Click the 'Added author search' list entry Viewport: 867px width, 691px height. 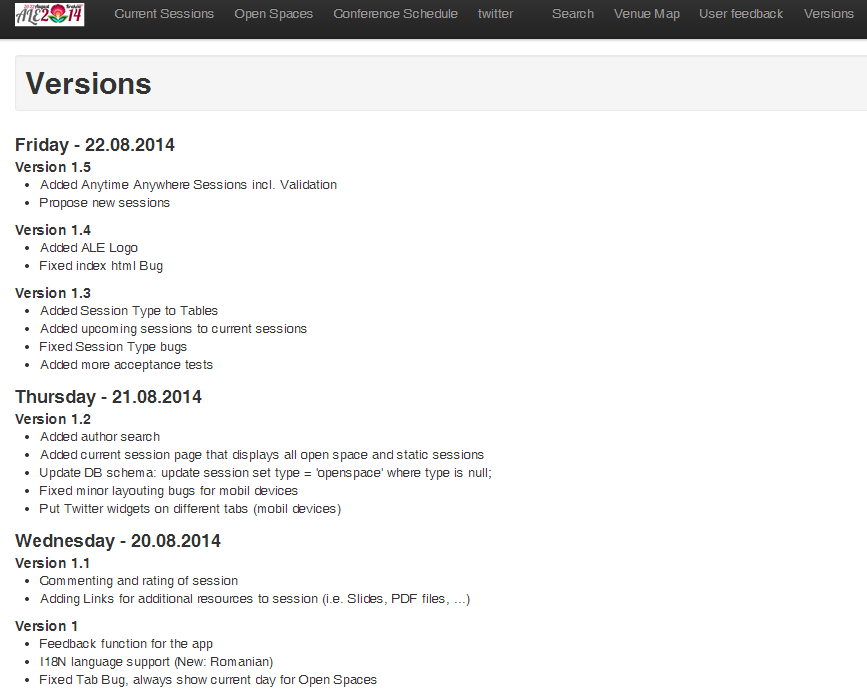click(x=100, y=437)
